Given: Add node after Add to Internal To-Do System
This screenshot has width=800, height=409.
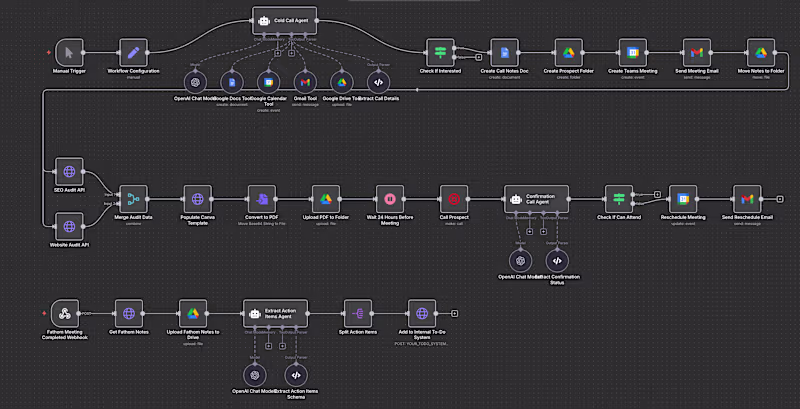Looking at the screenshot, I should point(455,313).
